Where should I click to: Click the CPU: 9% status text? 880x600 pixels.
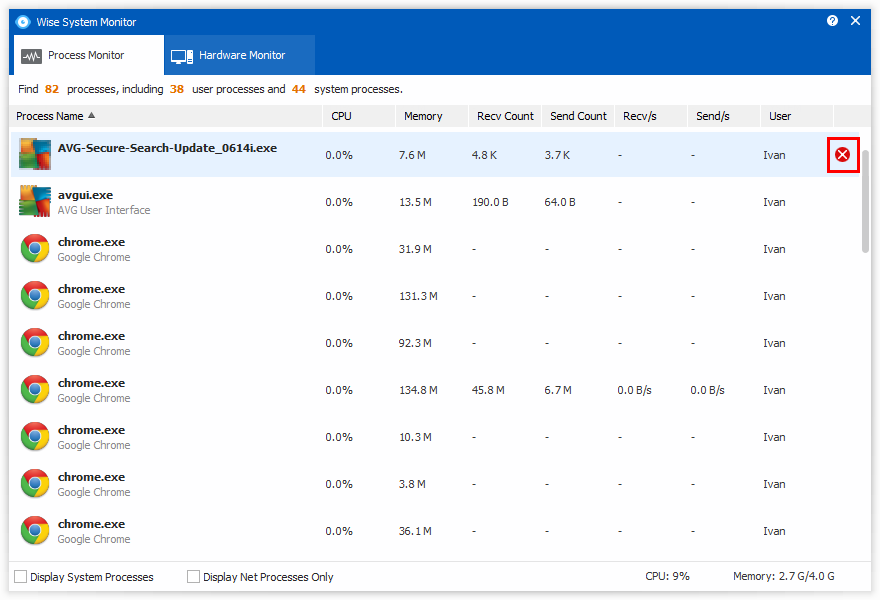(x=667, y=576)
